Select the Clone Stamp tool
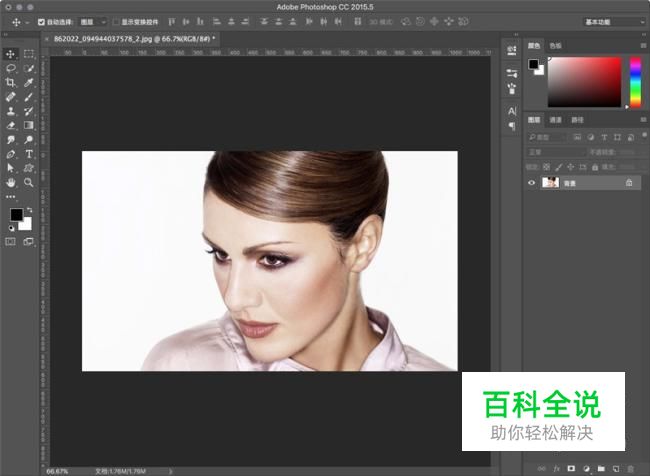Image resolution: width=650 pixels, height=476 pixels. tap(10, 112)
